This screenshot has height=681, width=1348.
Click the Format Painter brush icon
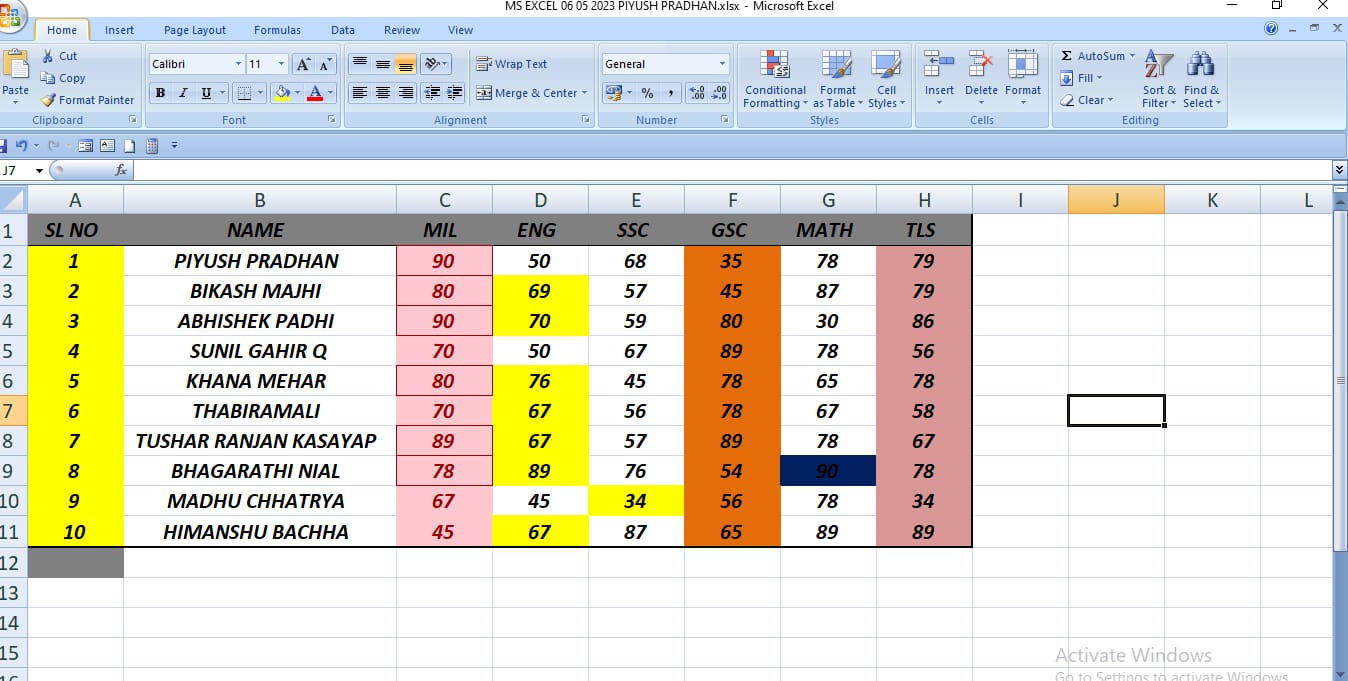tap(49, 100)
